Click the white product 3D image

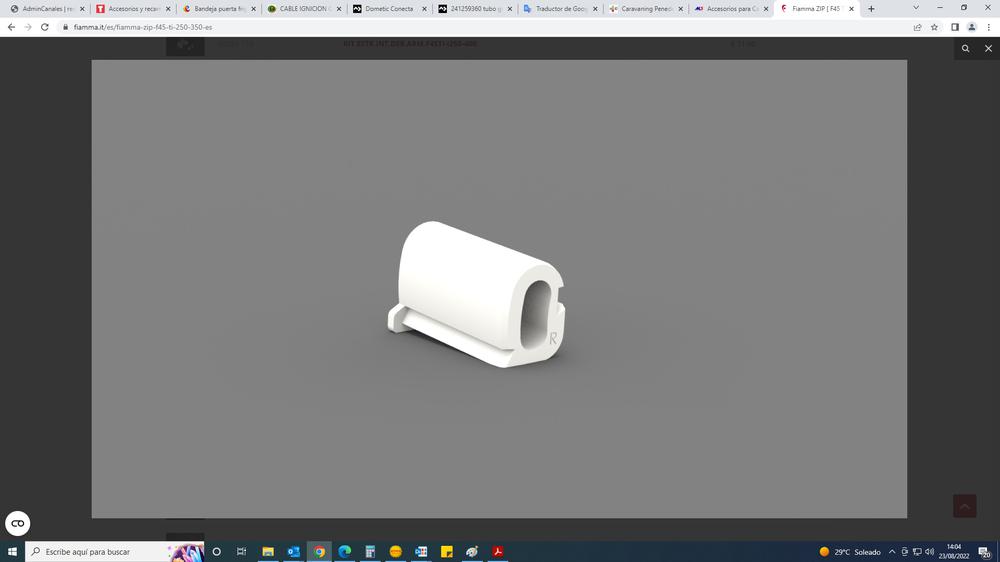(x=477, y=293)
